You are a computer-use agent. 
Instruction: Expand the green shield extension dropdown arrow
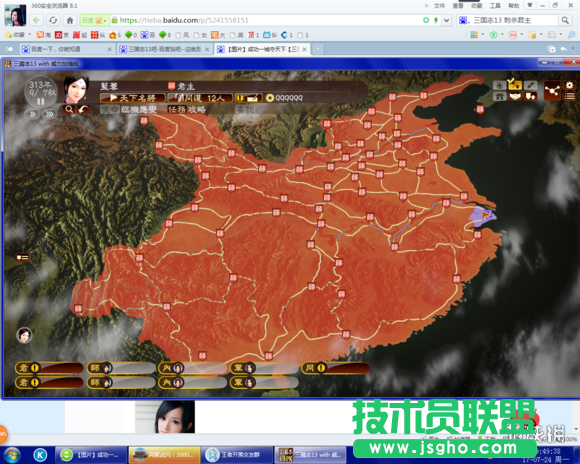pyautogui.click(x=502, y=35)
